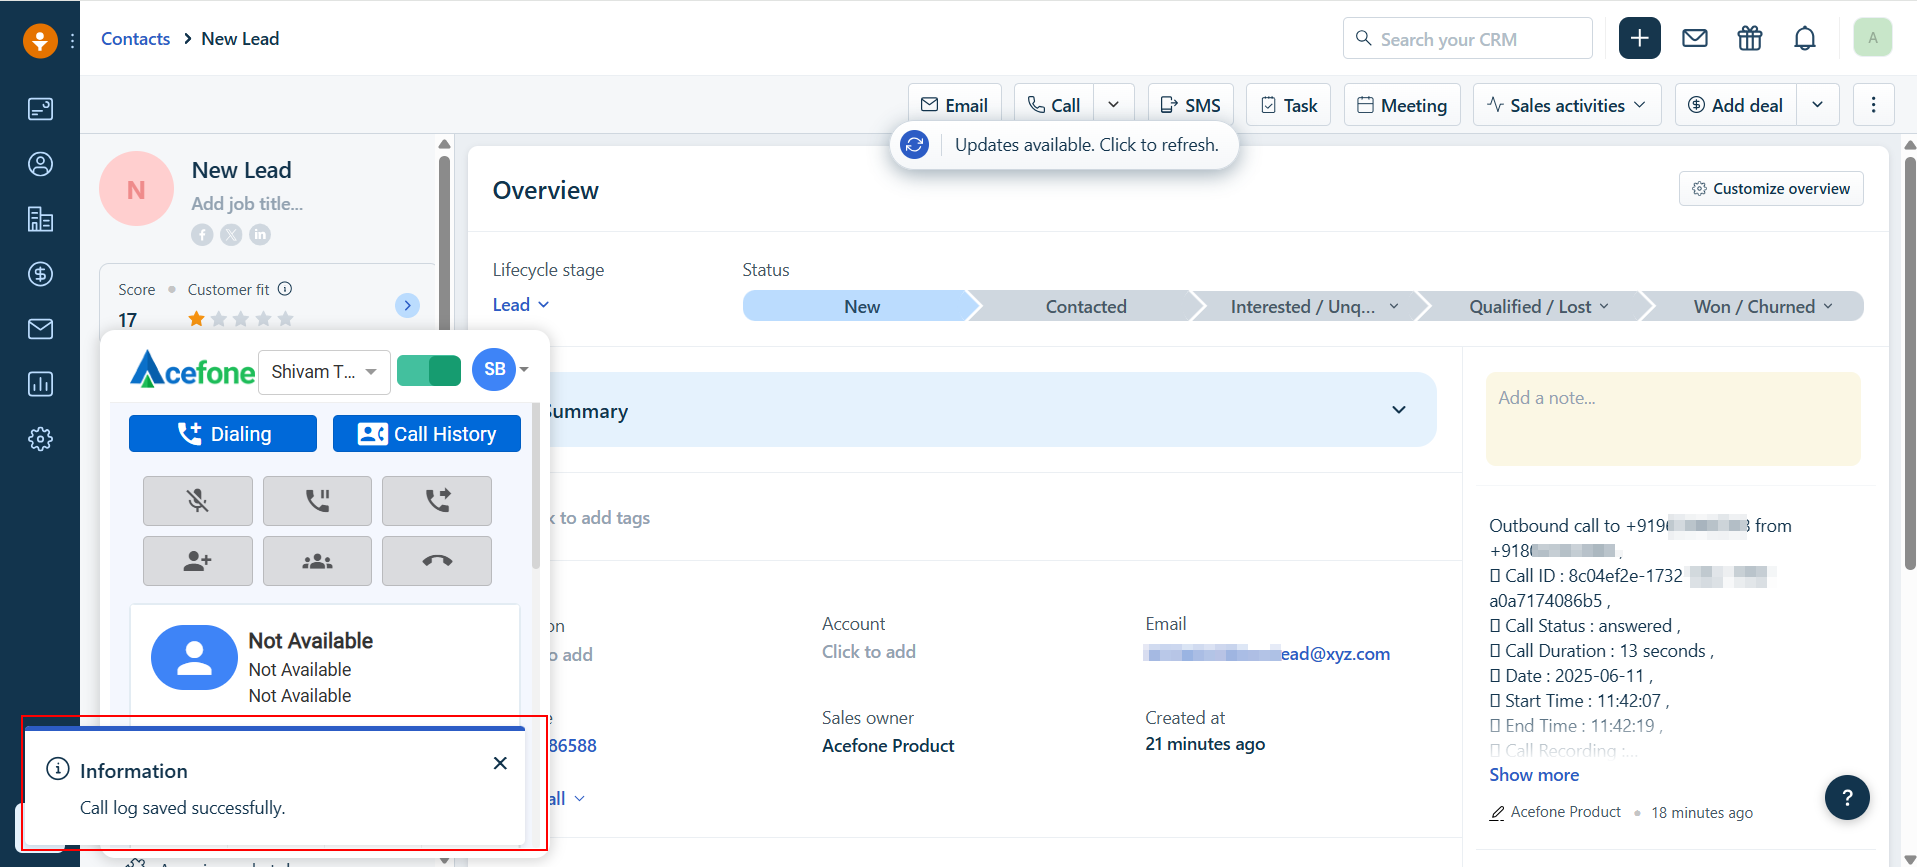Close the Information notification
The image size is (1917, 867).
(500, 763)
